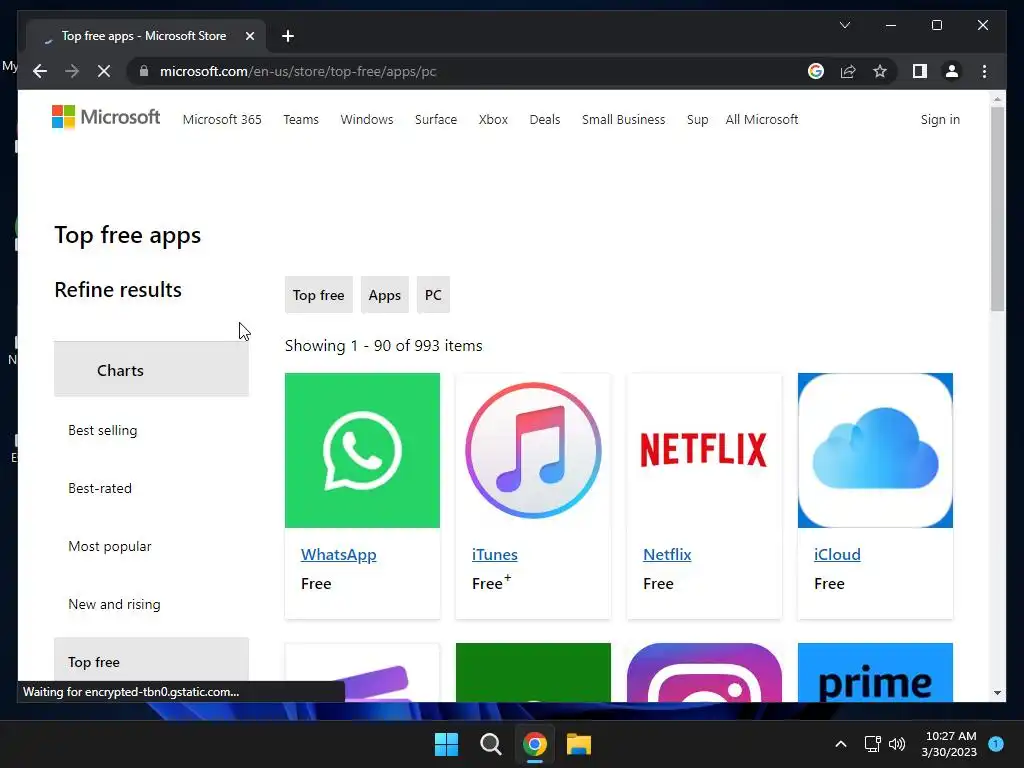Open the notification badge icon

[x=996, y=743]
